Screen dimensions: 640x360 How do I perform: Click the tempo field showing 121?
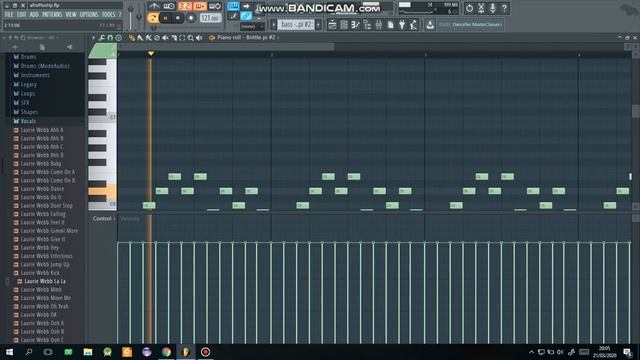coord(210,18)
